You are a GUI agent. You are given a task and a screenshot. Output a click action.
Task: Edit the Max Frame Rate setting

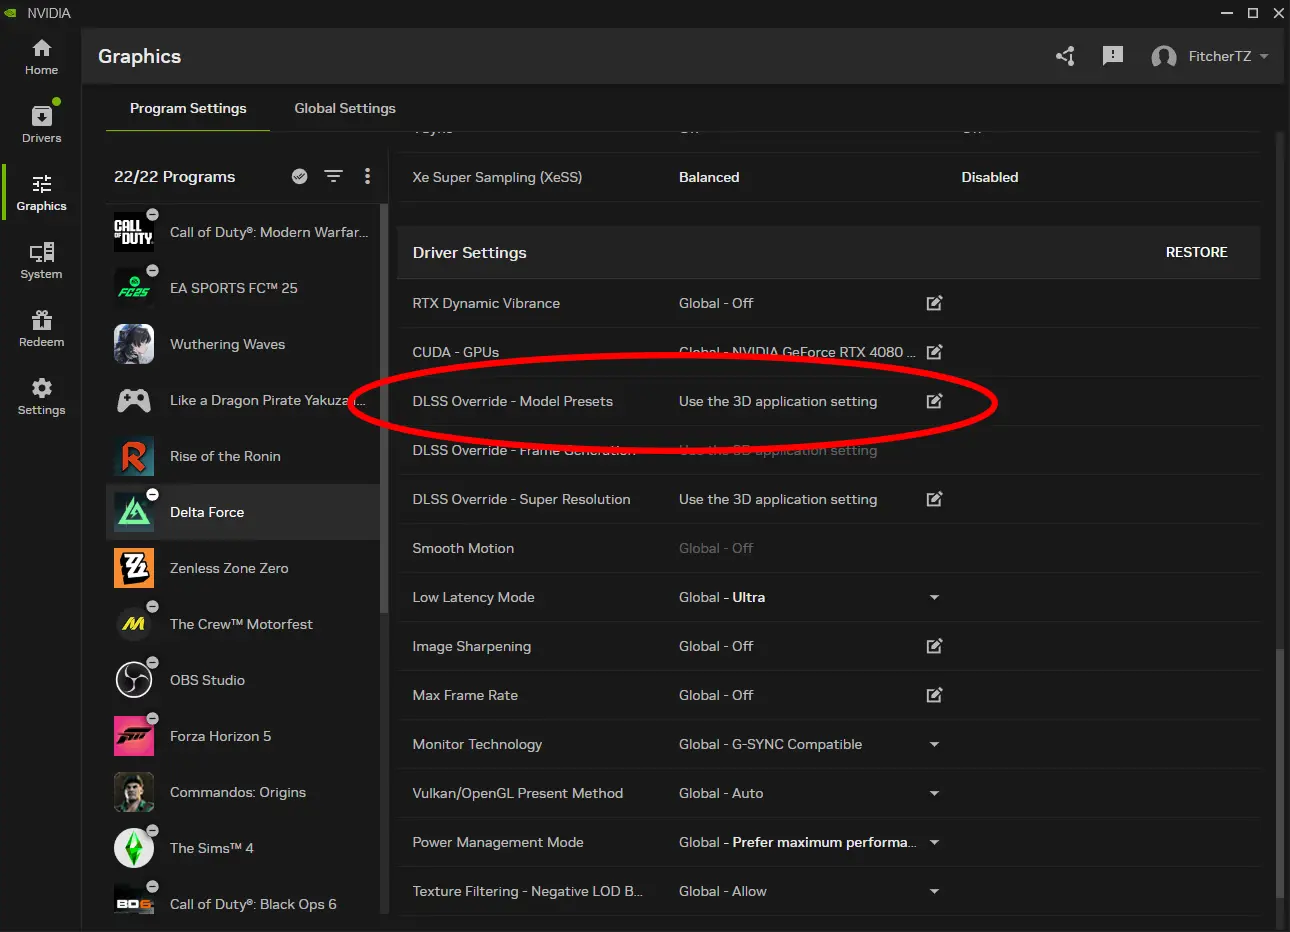coord(934,695)
